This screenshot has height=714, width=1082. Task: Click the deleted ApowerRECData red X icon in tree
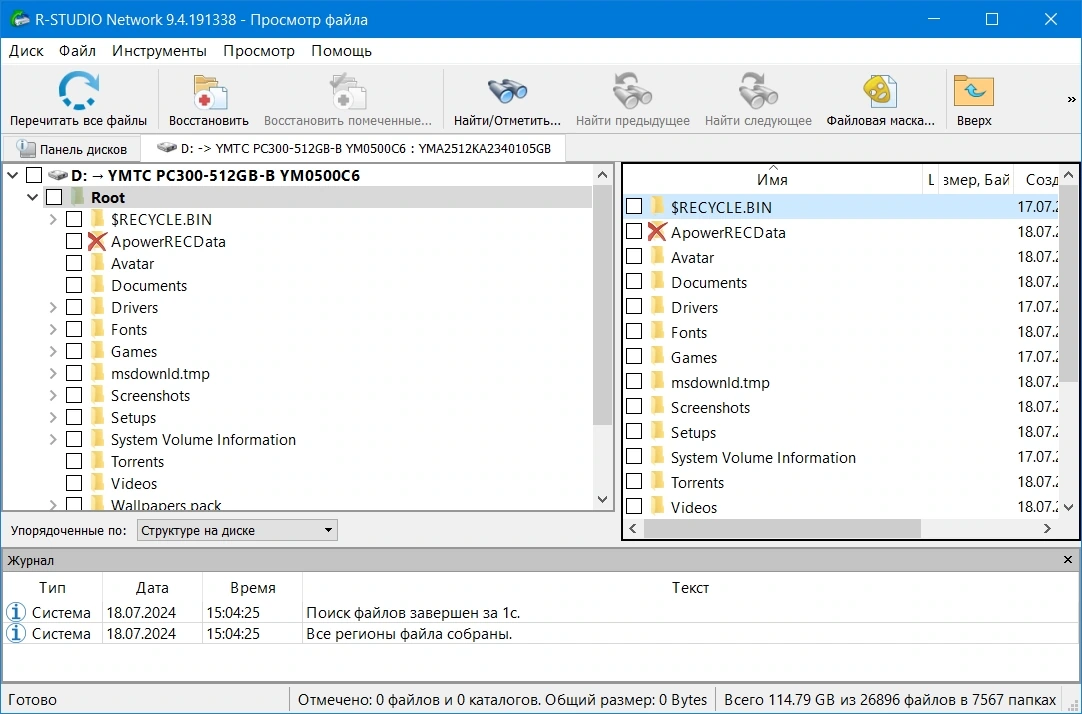point(97,241)
